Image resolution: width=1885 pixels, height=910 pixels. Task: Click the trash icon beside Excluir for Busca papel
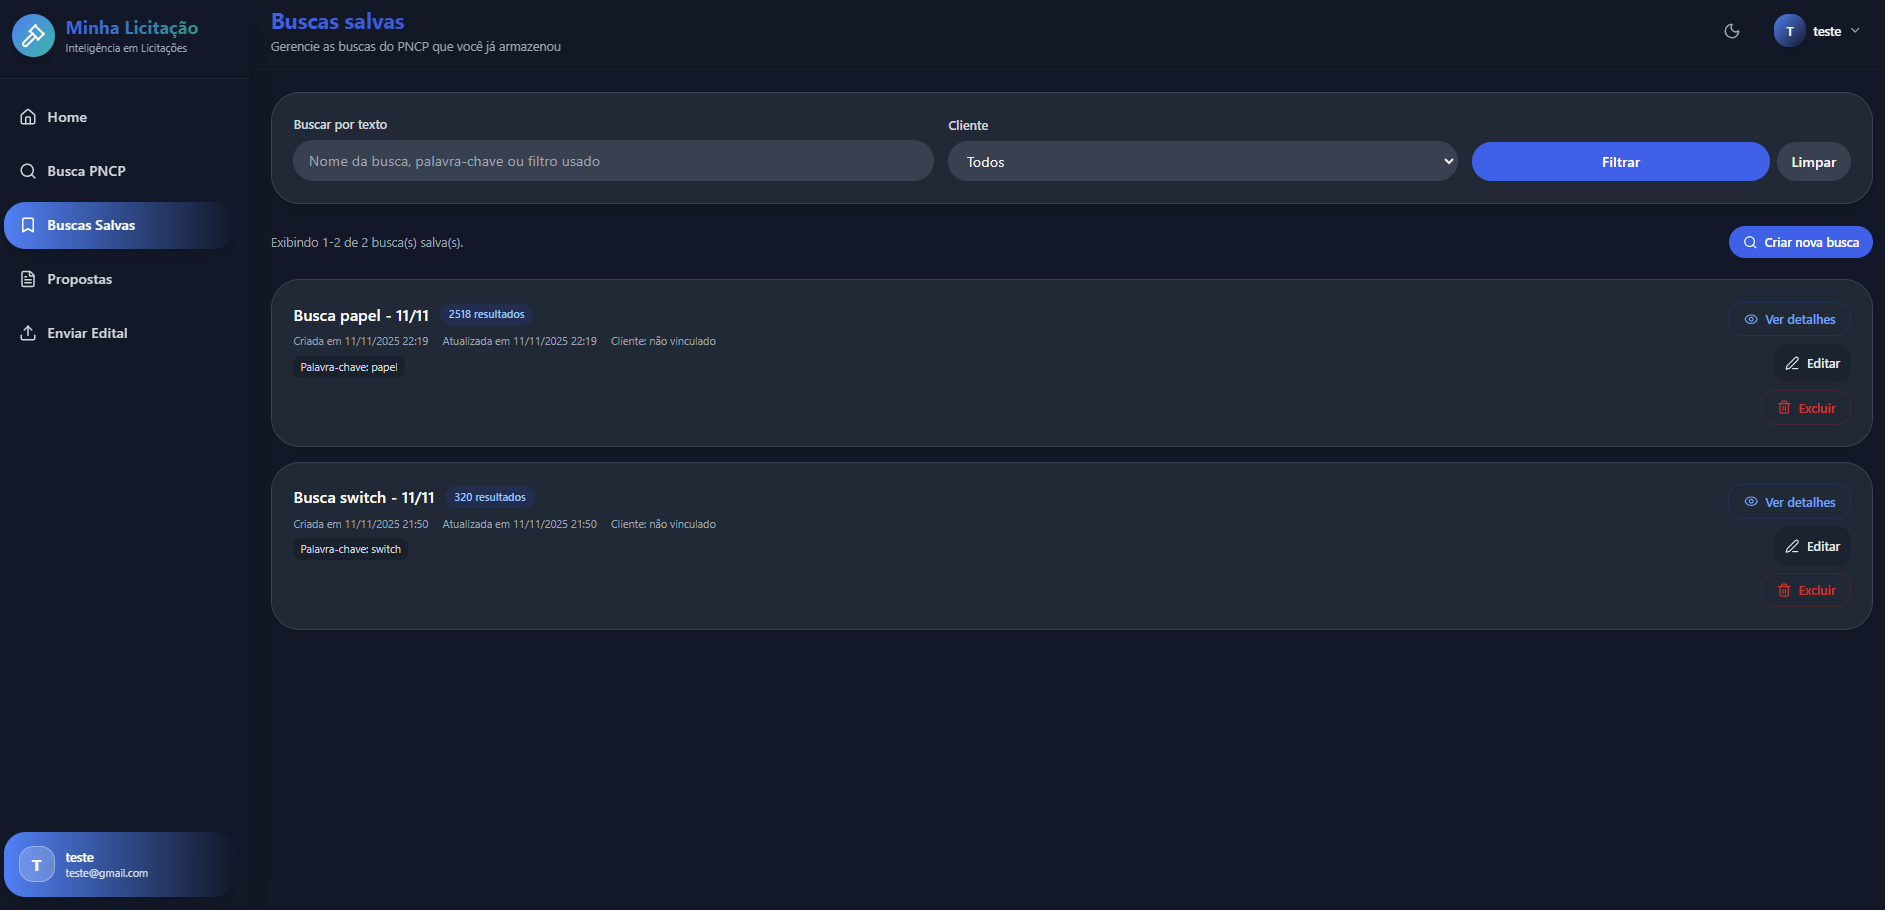coord(1785,408)
